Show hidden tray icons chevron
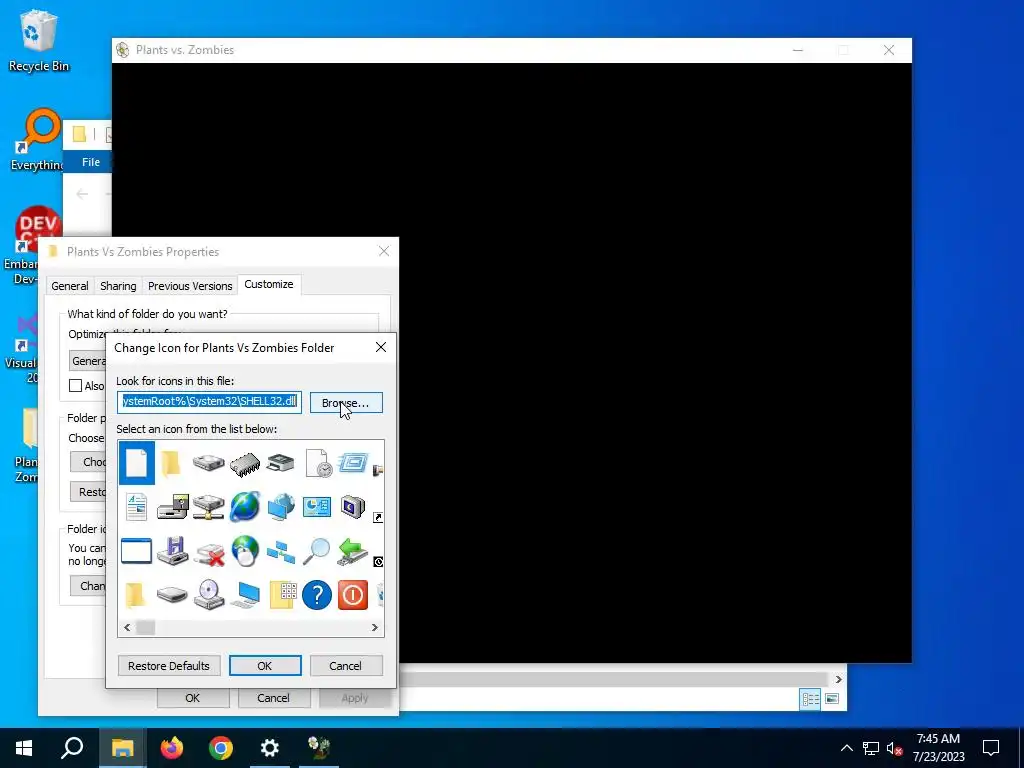 point(846,748)
